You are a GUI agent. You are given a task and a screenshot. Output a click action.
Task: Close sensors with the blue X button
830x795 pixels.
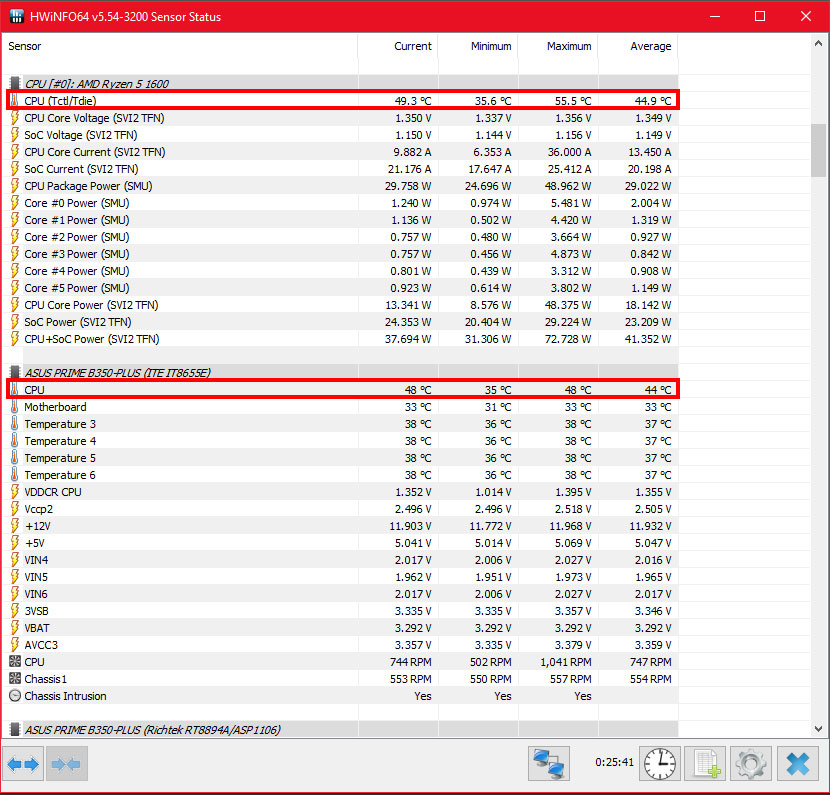(x=797, y=764)
